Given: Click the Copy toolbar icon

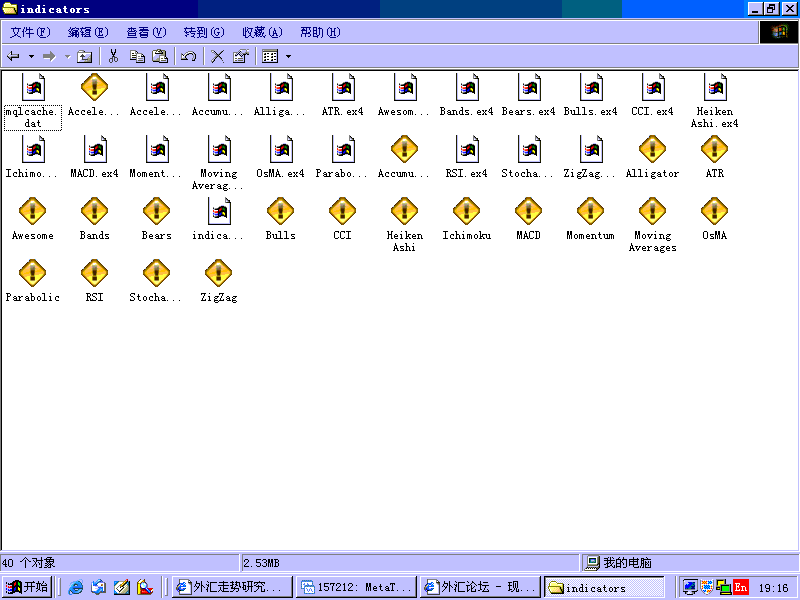Looking at the screenshot, I should 137,56.
